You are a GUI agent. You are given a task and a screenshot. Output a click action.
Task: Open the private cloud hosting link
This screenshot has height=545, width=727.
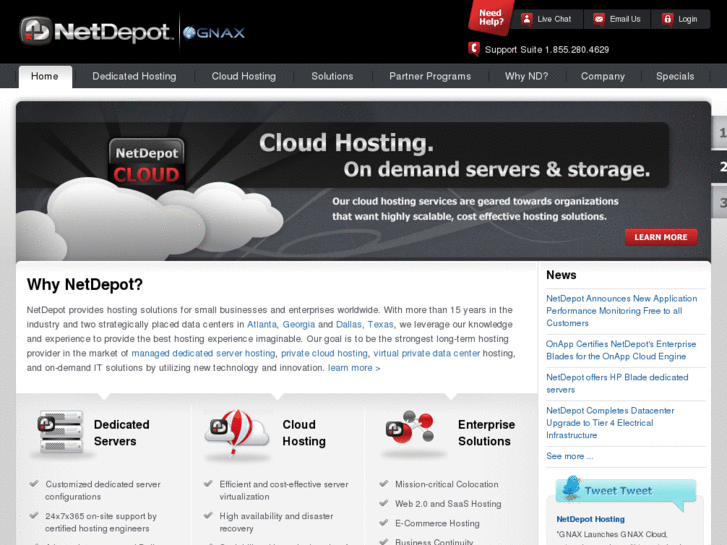324,353
